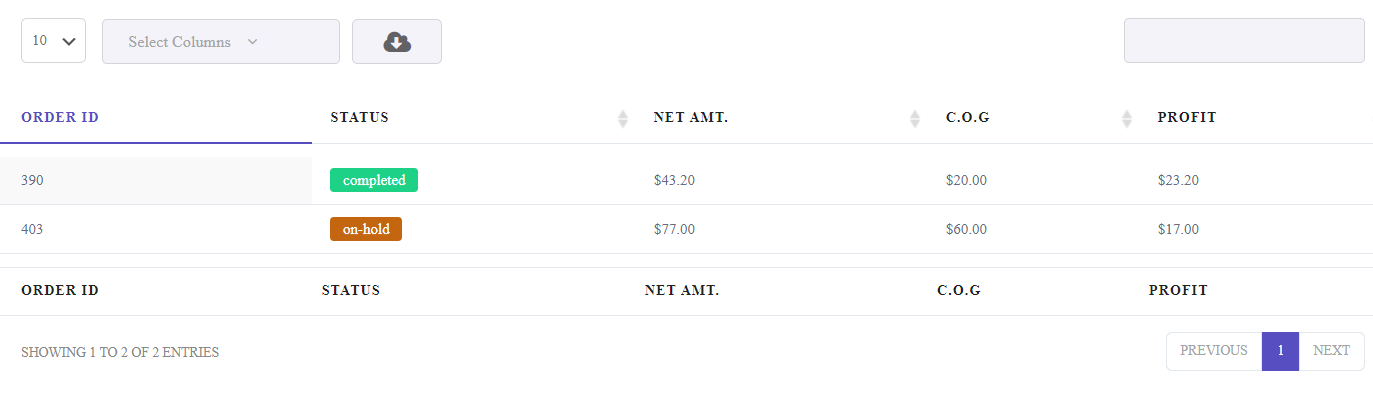
Task: Click the Next pagination button
Action: [1331, 351]
